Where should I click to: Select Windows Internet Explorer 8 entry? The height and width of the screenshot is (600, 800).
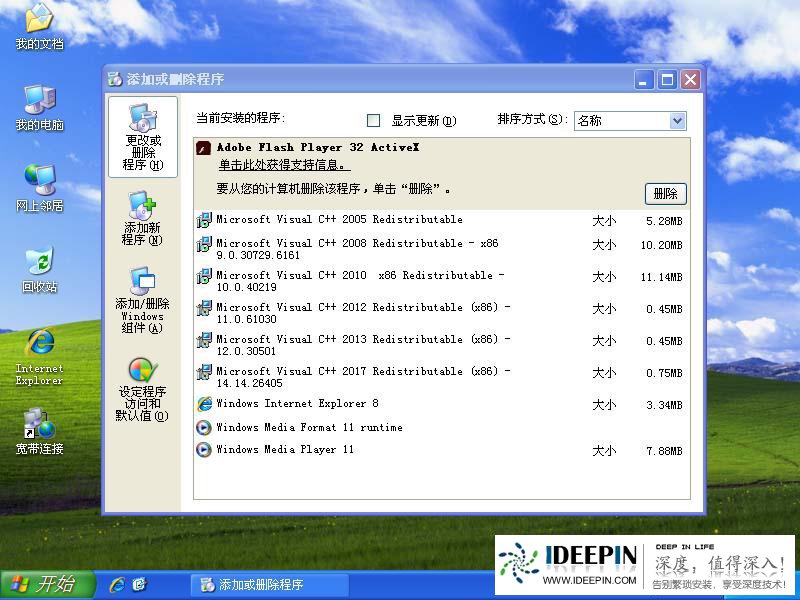(x=441, y=405)
